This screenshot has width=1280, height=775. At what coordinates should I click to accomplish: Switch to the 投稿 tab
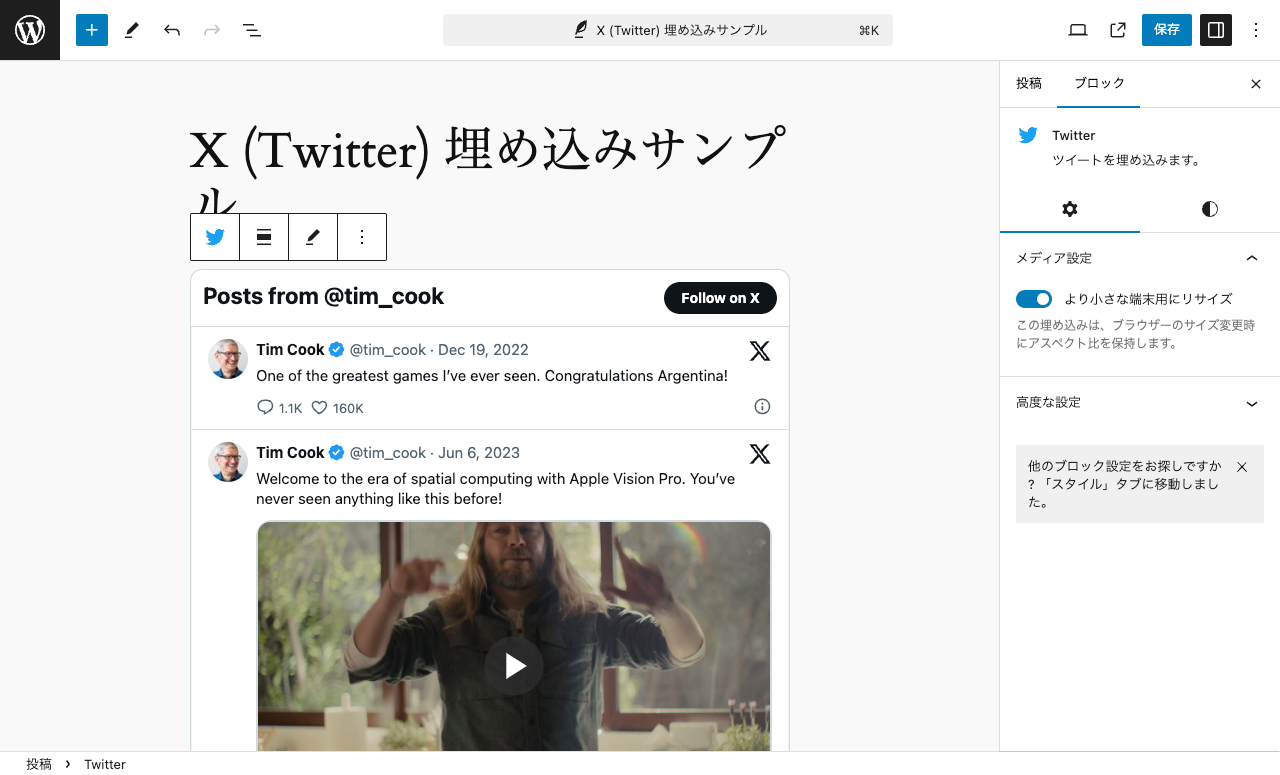click(1029, 84)
